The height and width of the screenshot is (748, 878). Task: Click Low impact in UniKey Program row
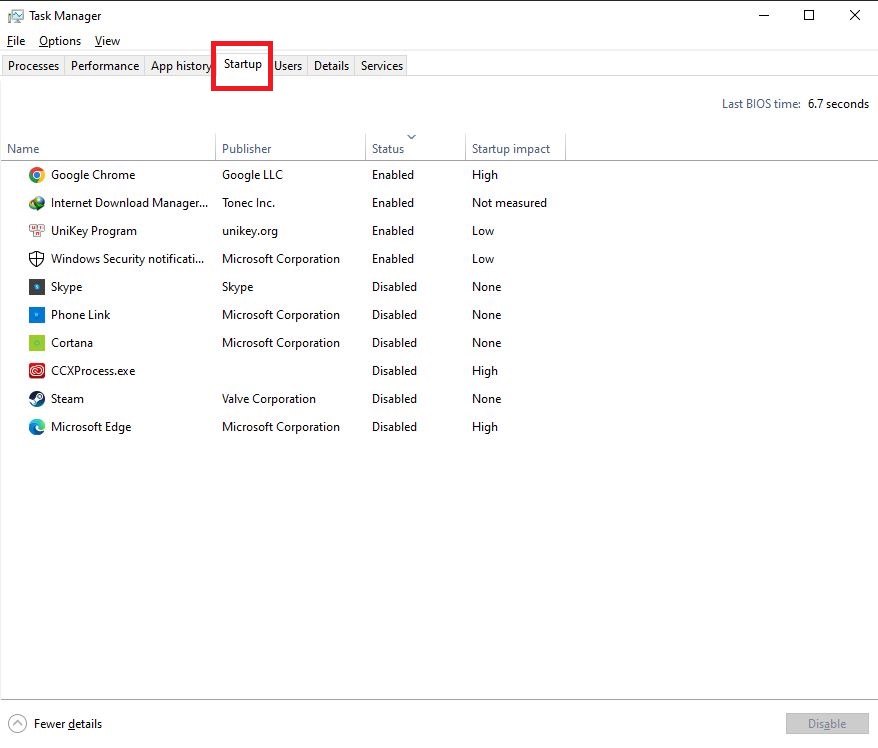pyautogui.click(x=483, y=231)
